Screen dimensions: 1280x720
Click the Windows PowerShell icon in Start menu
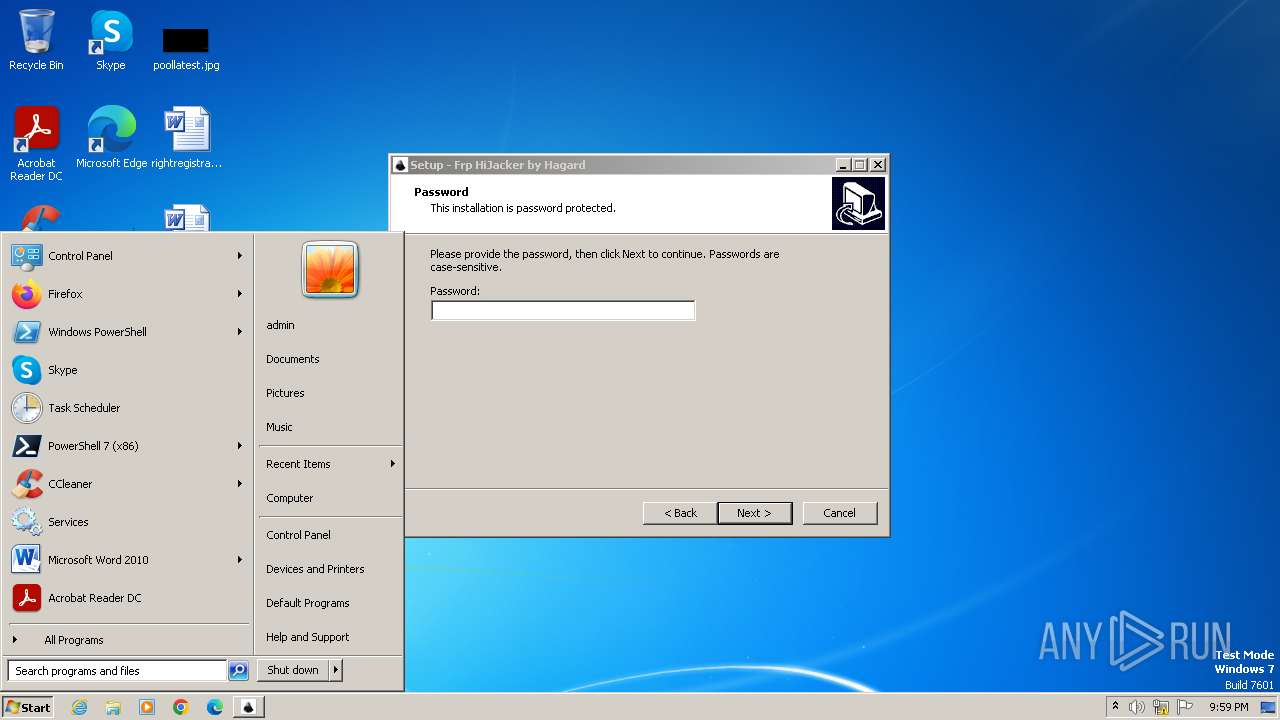tap(26, 332)
